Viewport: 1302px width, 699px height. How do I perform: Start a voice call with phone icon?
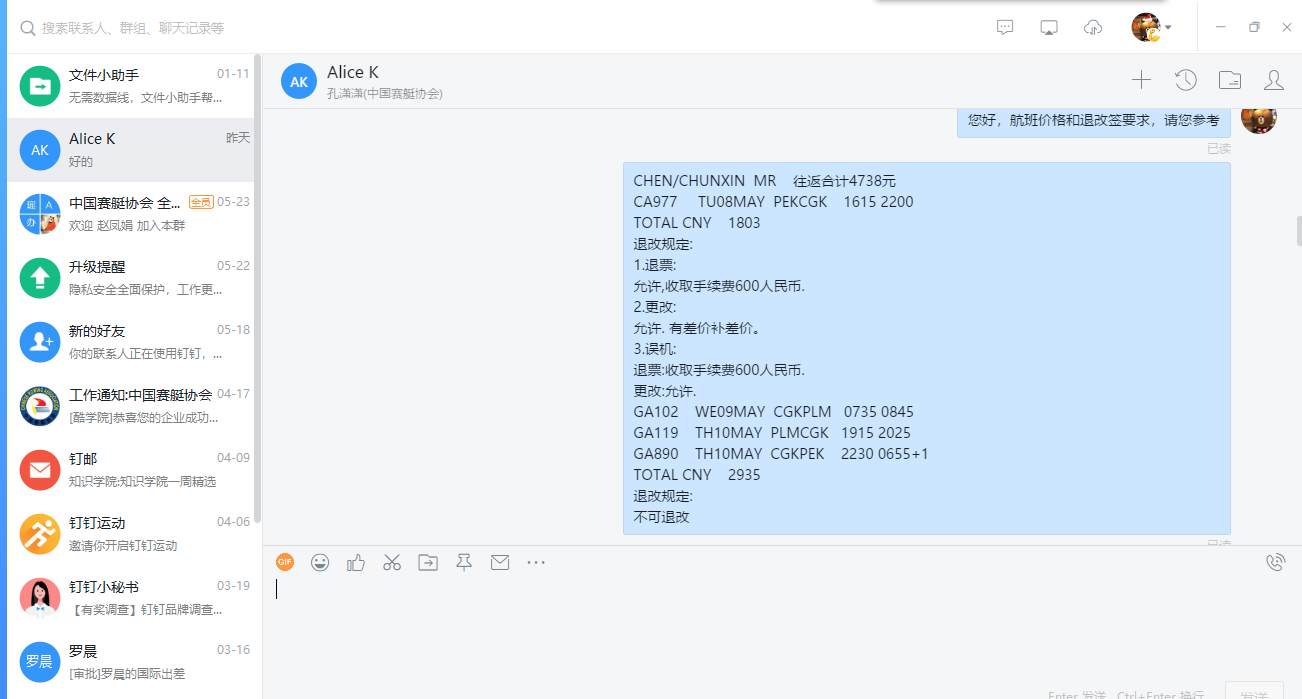pos(1275,563)
